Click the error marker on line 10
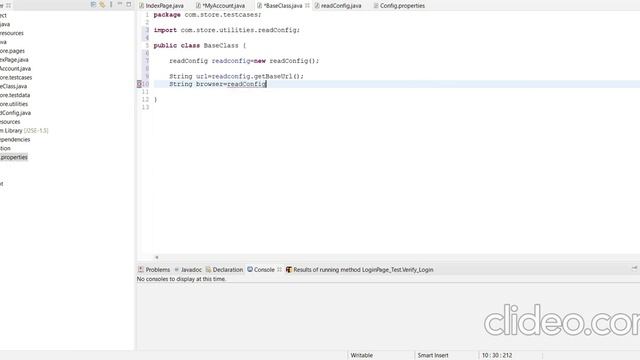The image size is (640, 360). 139,84
